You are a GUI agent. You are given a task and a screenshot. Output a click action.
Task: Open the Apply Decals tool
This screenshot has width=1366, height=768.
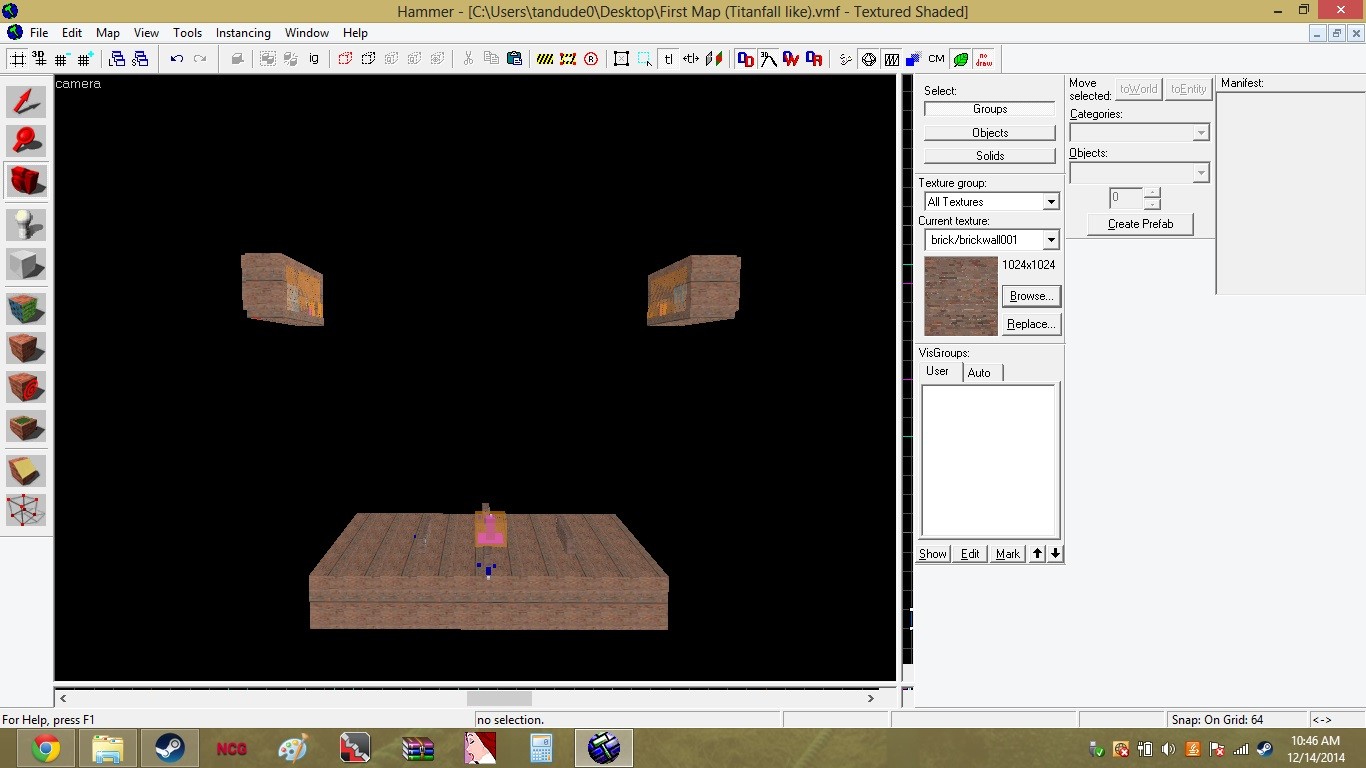point(26,387)
